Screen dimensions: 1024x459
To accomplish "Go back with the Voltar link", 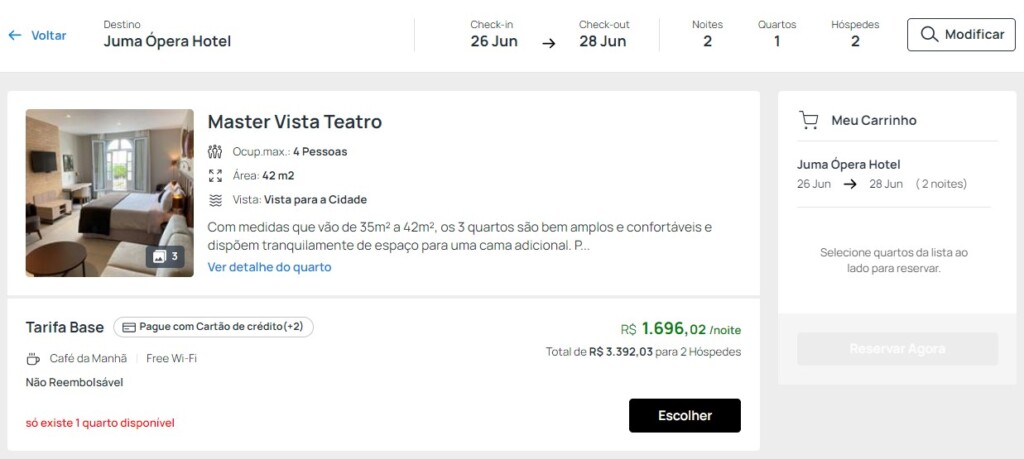I will tap(48, 35).
